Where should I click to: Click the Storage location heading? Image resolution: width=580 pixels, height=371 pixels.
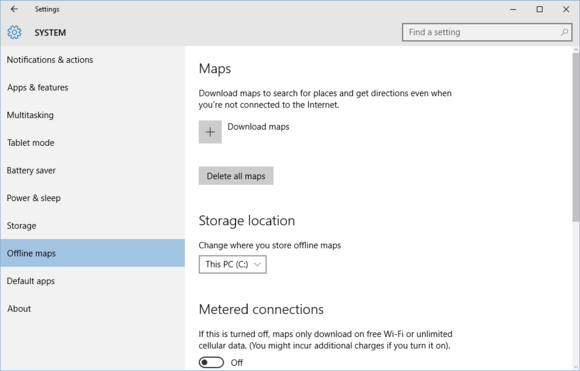[247, 220]
